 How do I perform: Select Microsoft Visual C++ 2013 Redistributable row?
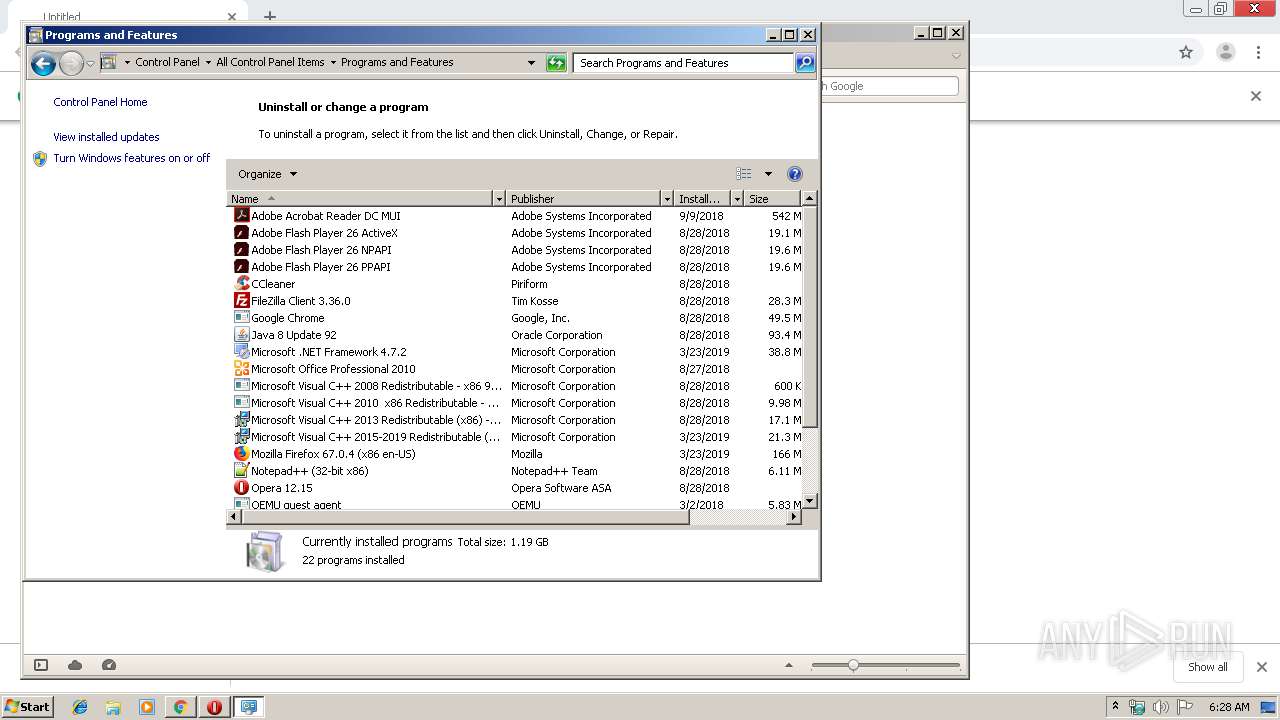click(515, 420)
